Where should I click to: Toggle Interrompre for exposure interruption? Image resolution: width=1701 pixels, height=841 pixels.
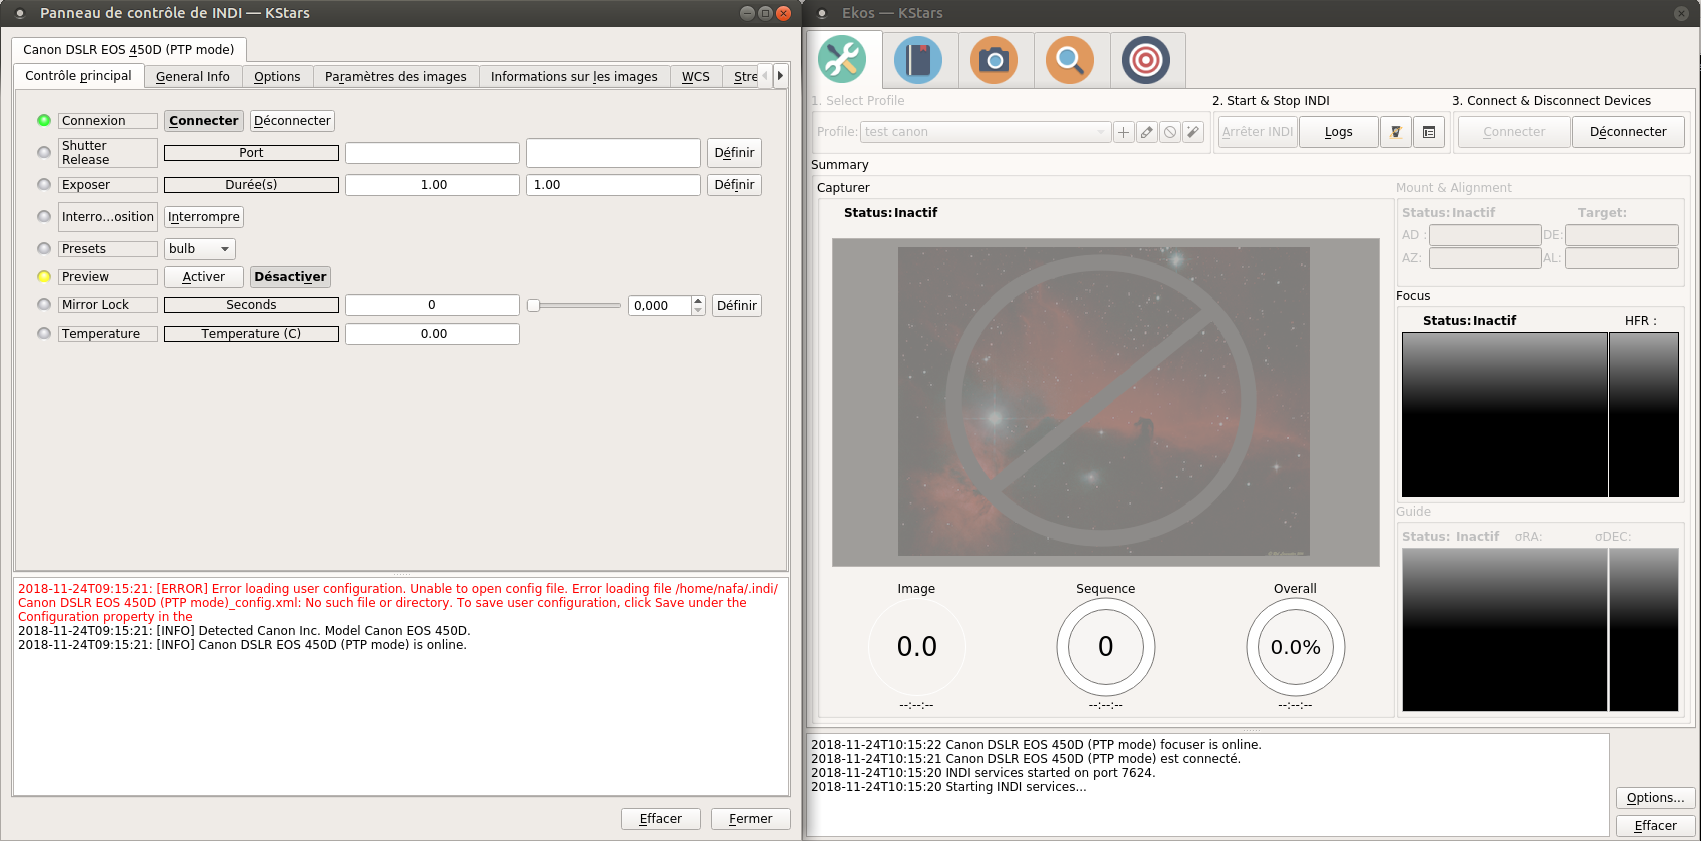pyautogui.click(x=204, y=217)
